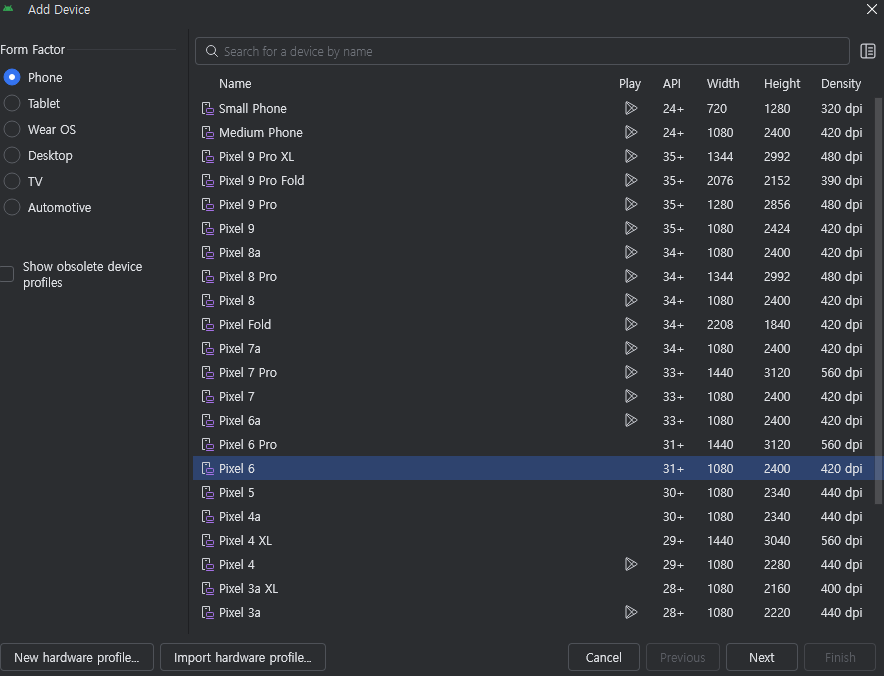Select the Tablet form factor

coord(12,103)
